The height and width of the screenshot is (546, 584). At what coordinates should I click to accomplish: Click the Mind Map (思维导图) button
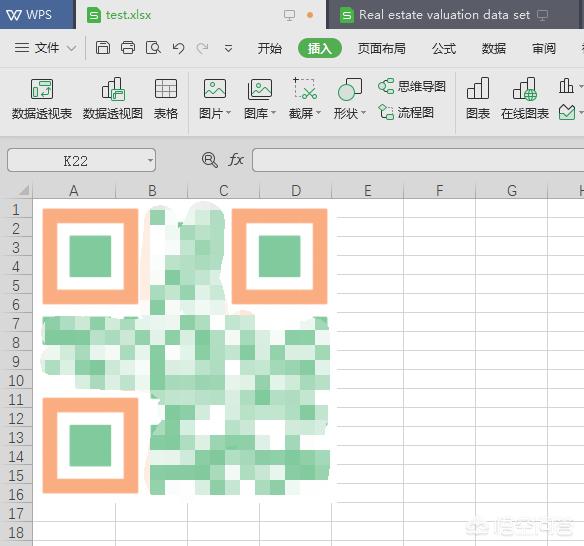tap(412, 86)
